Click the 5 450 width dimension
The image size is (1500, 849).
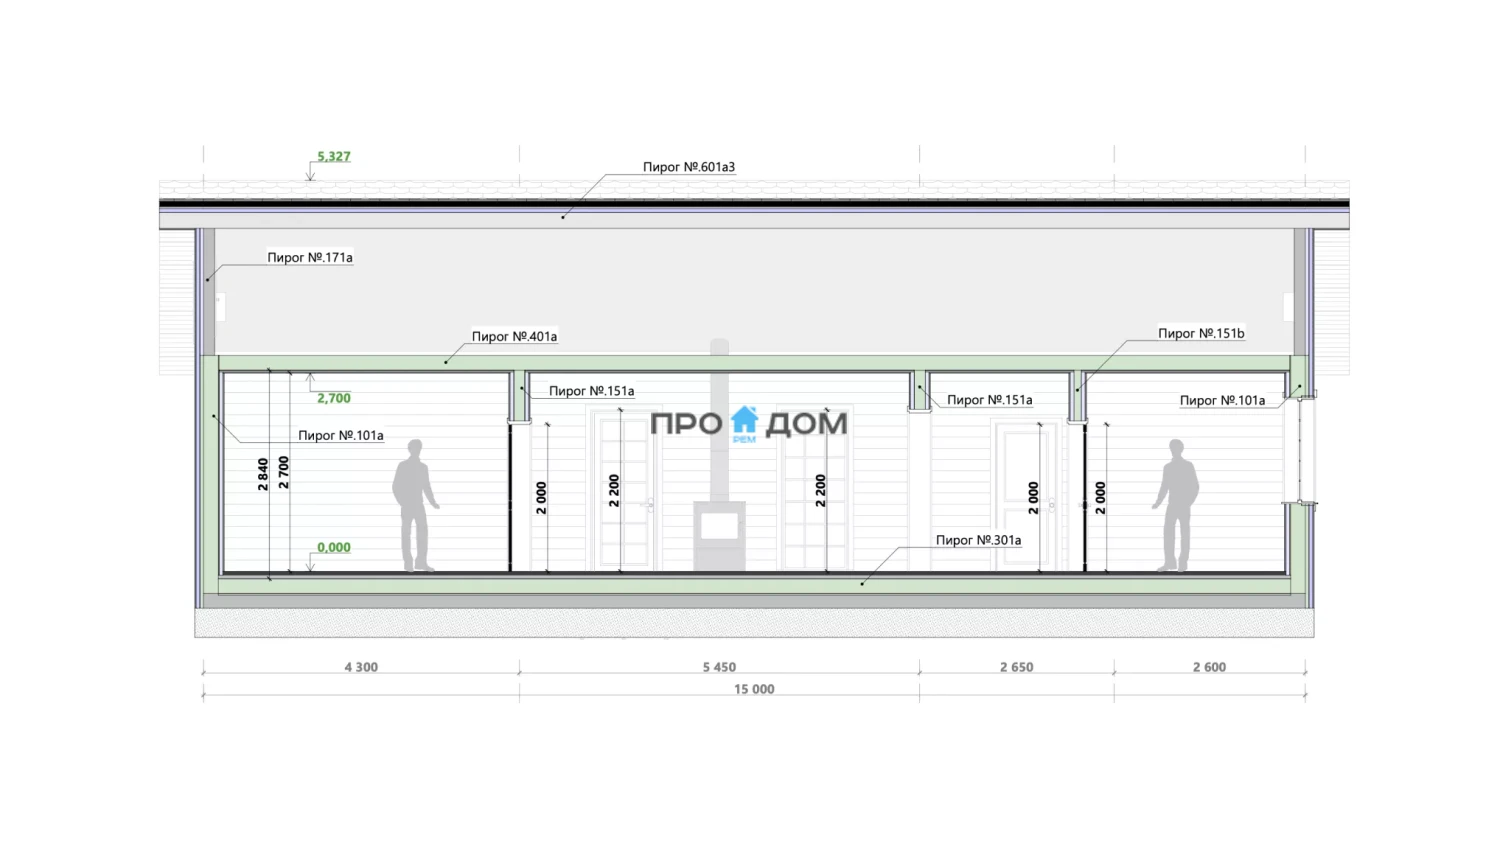719,667
